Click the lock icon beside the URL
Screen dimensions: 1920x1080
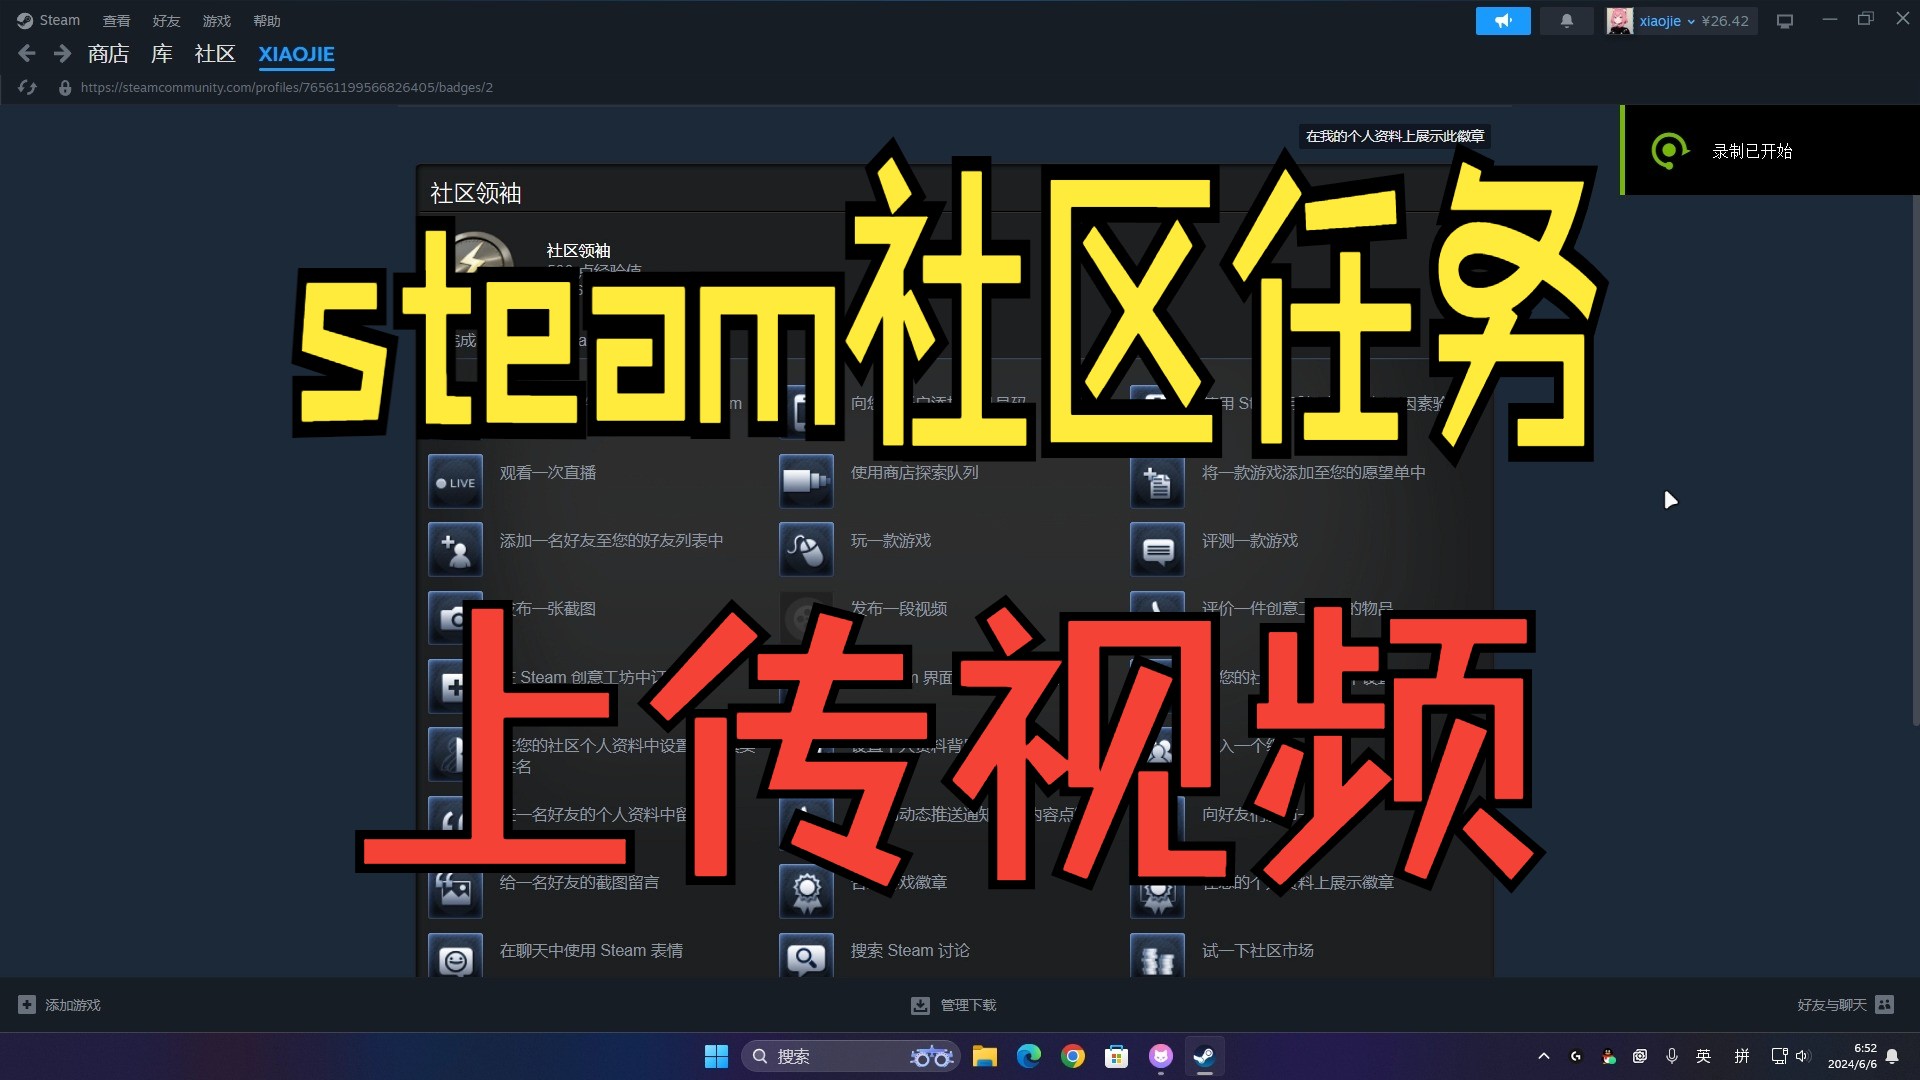coord(65,88)
